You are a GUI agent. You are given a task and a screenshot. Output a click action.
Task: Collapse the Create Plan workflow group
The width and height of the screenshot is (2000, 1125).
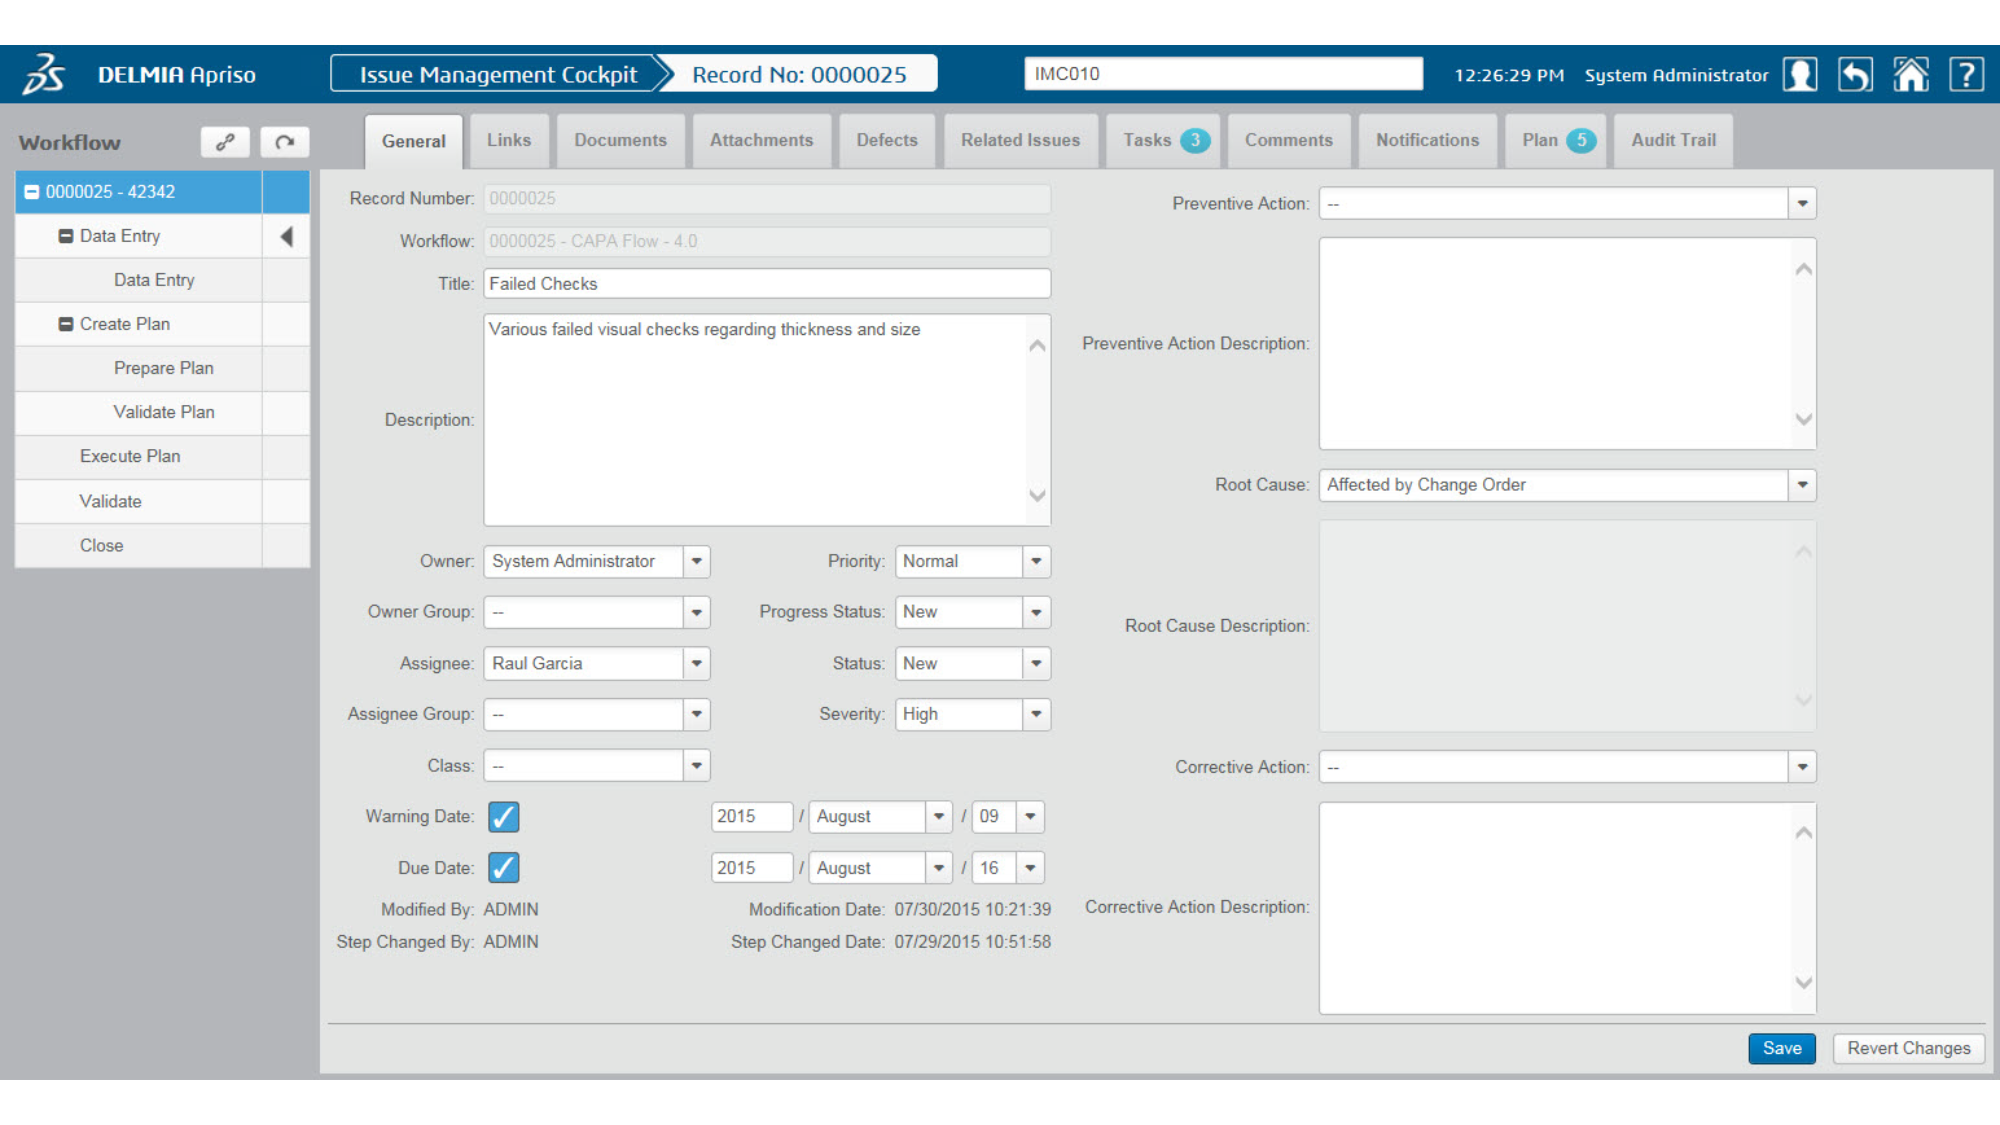point(66,324)
